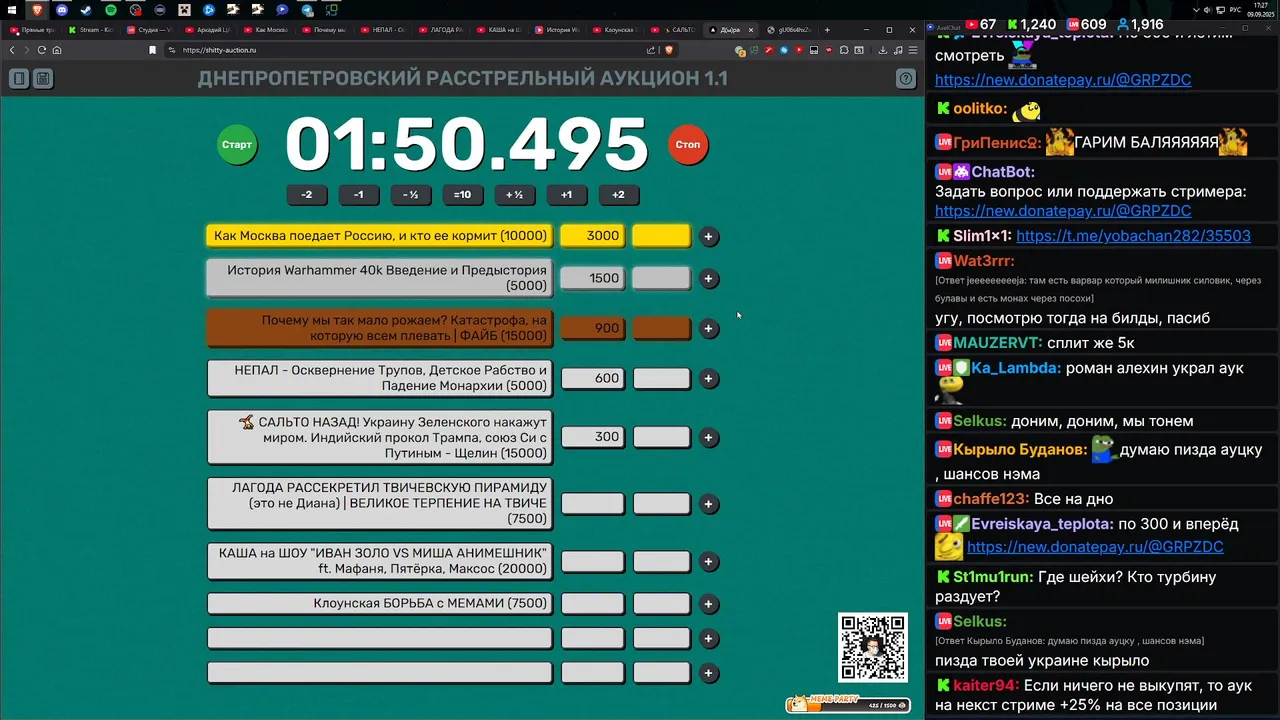Switch to the Stream - Kick browser tab
The height and width of the screenshot is (720, 1280).
coord(90,30)
